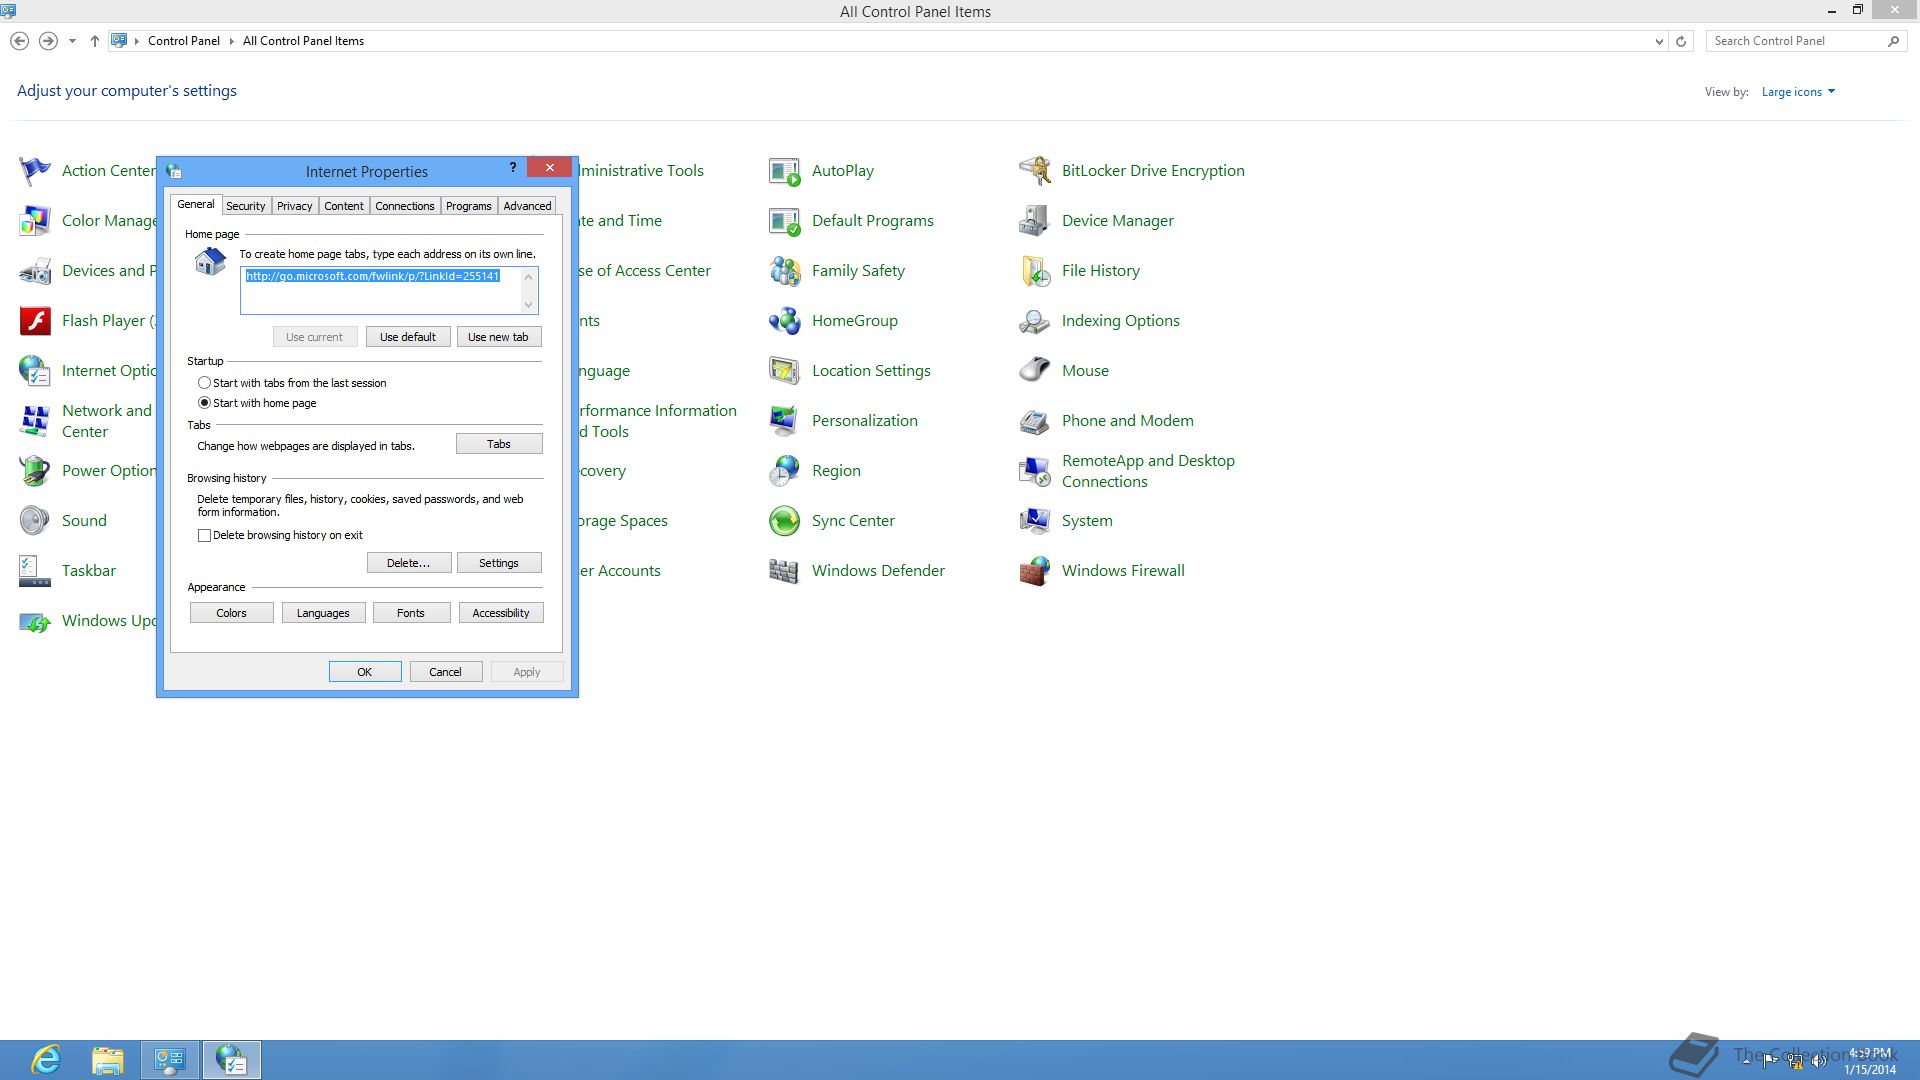
Task: Switch to the Content tab
Action: click(x=344, y=206)
